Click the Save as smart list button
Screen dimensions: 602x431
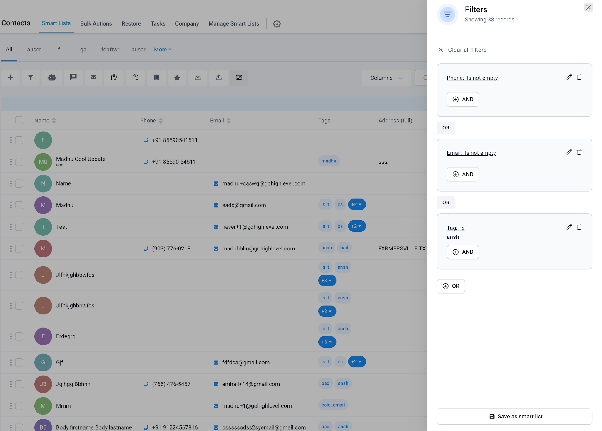click(514, 416)
